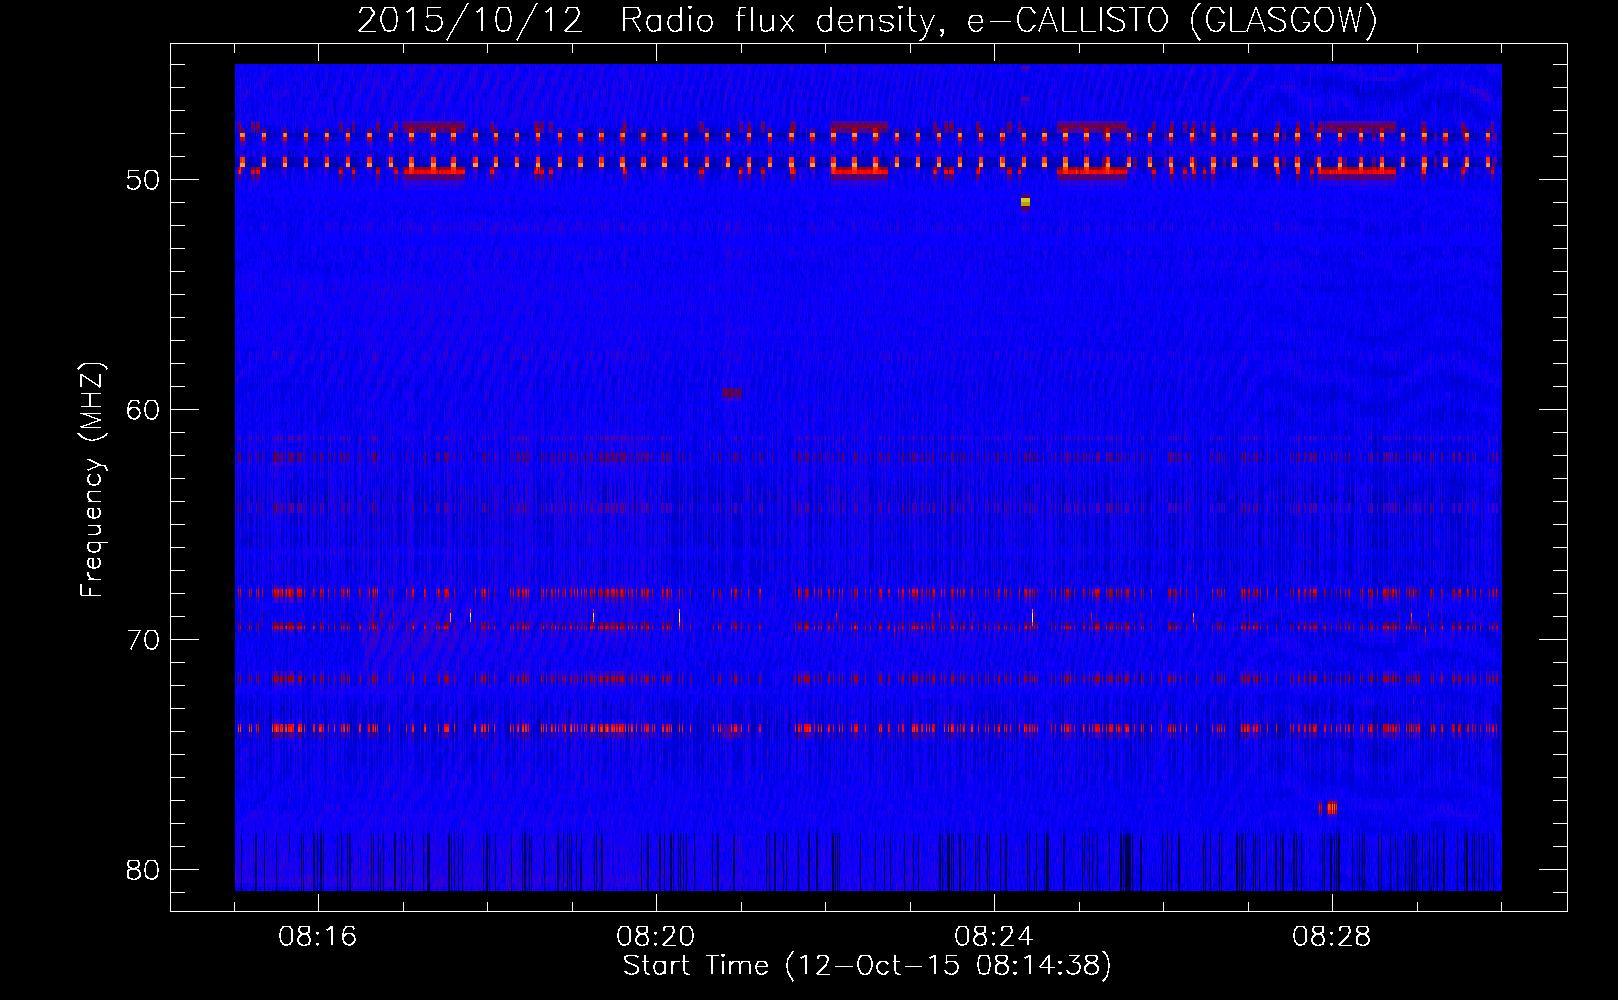Click the plot title '2015/10/12 Radio flux density, e-CALLISTO (GLASGOW)'
The image size is (1618, 1000).
click(867, 20)
